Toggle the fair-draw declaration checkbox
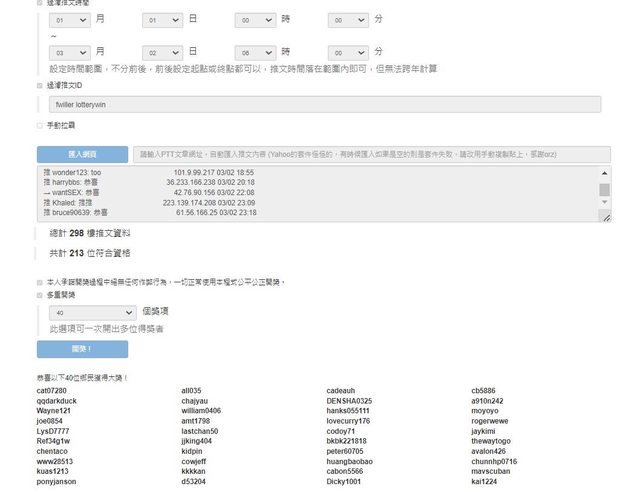 pyautogui.click(x=40, y=282)
